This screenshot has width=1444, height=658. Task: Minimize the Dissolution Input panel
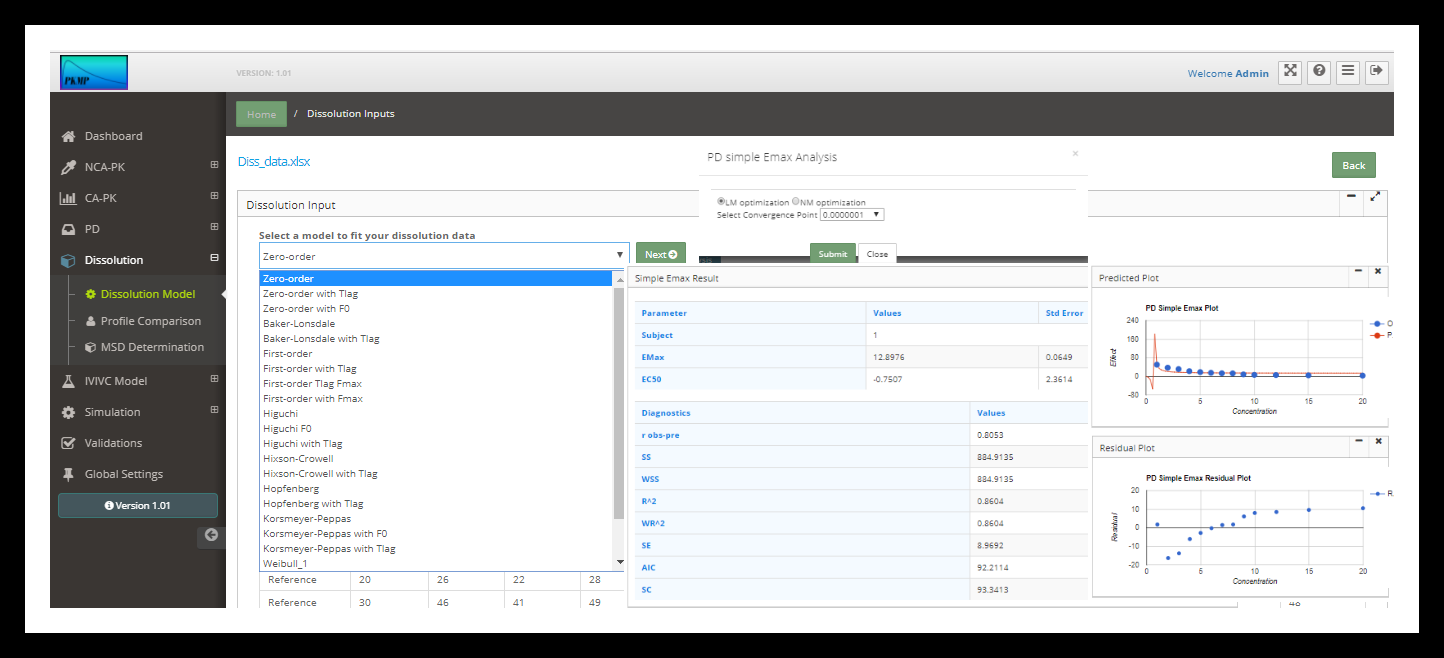(1351, 197)
